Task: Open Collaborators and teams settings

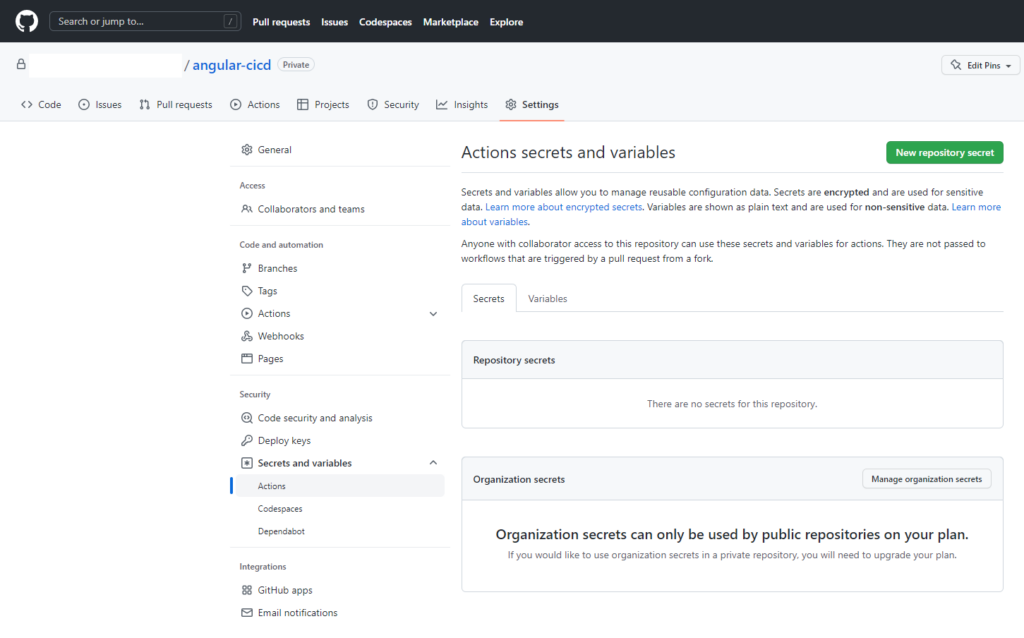Action: [x=311, y=209]
